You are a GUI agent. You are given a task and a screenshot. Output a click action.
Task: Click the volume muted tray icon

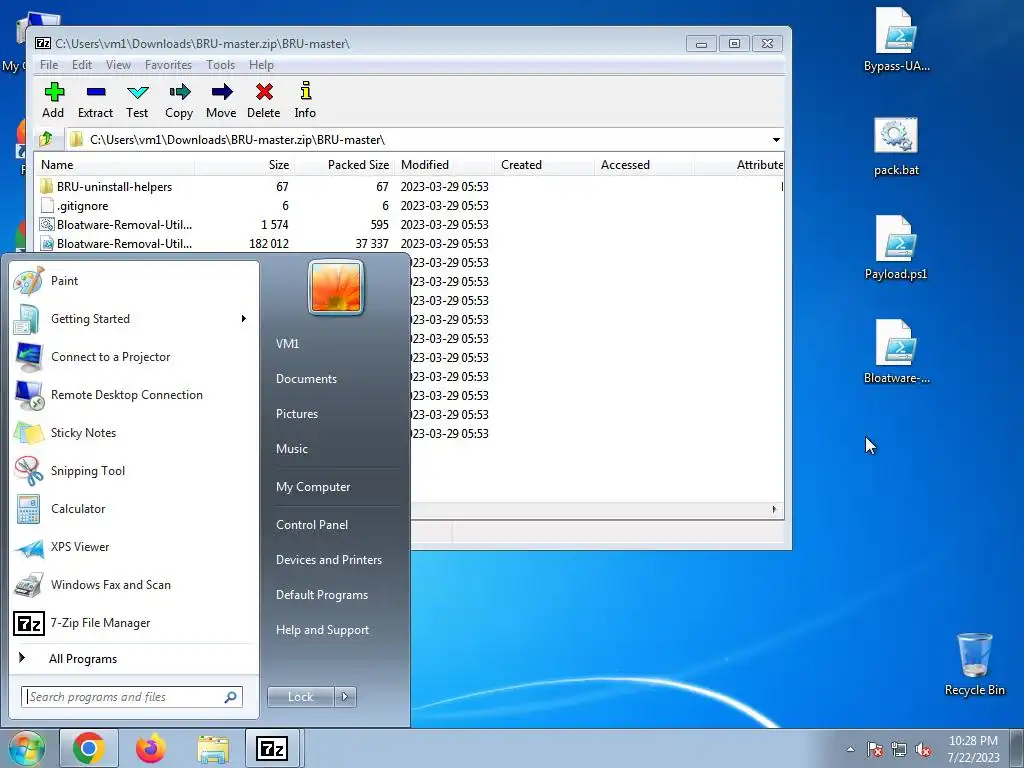tap(923, 750)
